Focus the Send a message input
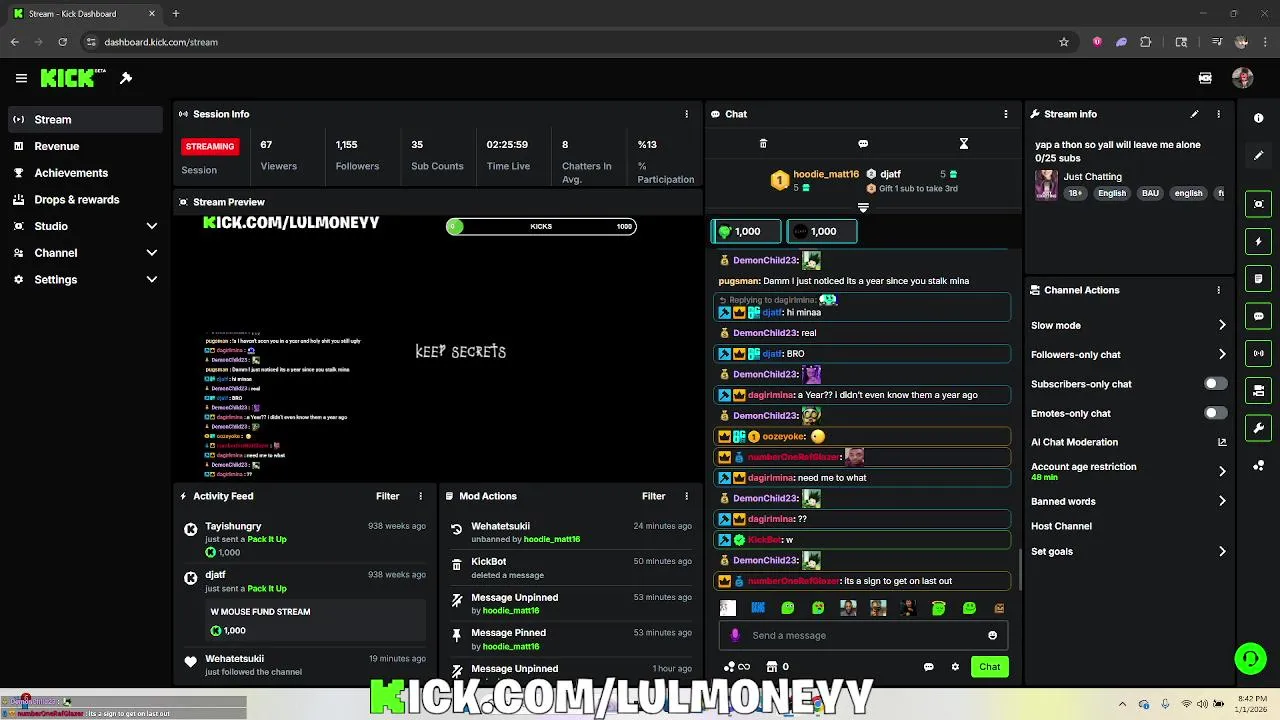Viewport: 1280px width, 720px height. pyautogui.click(x=861, y=635)
